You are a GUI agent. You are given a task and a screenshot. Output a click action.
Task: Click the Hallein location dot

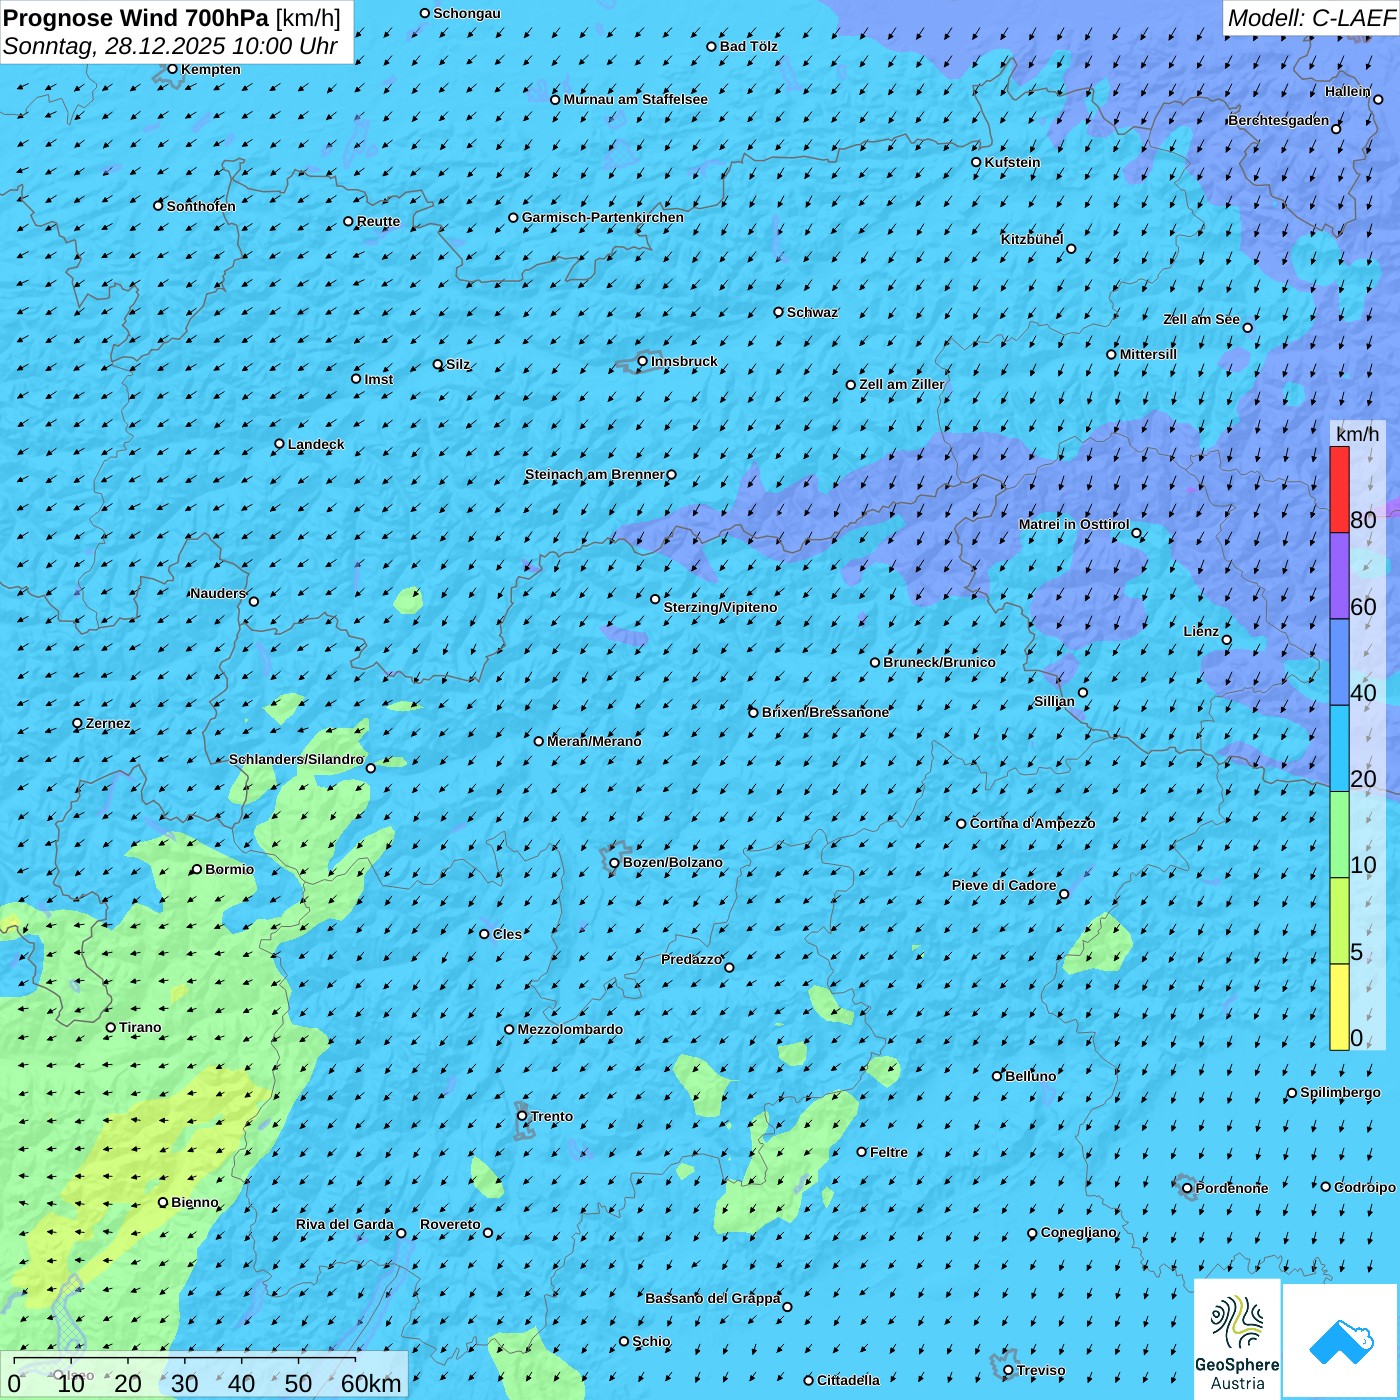pos(1378,99)
